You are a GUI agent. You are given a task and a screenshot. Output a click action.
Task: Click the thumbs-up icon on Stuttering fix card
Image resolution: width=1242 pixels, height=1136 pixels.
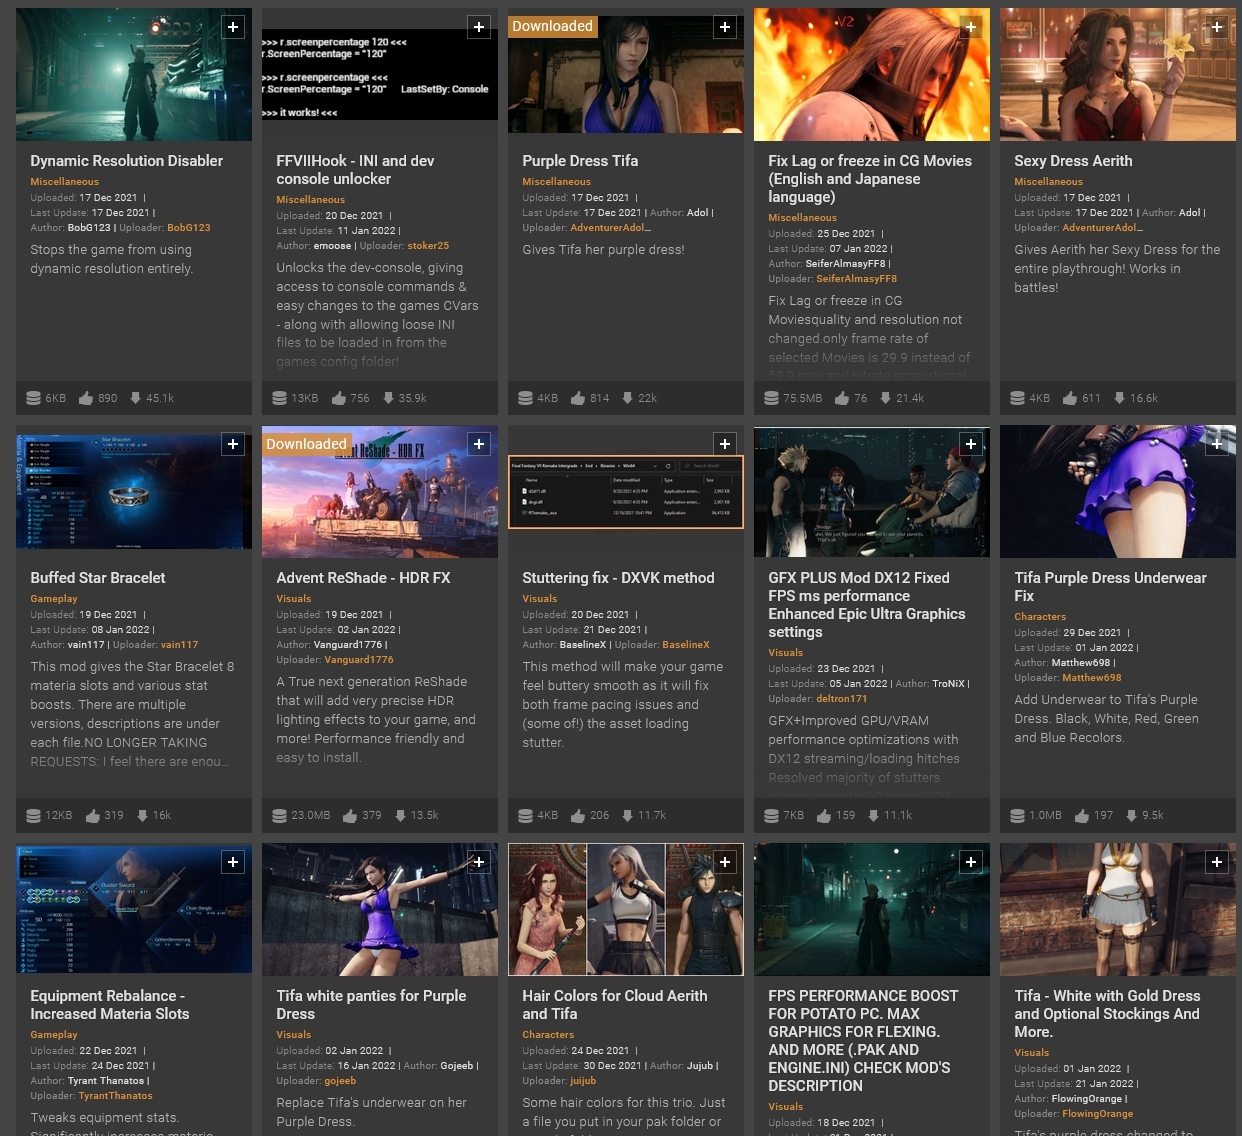578,816
